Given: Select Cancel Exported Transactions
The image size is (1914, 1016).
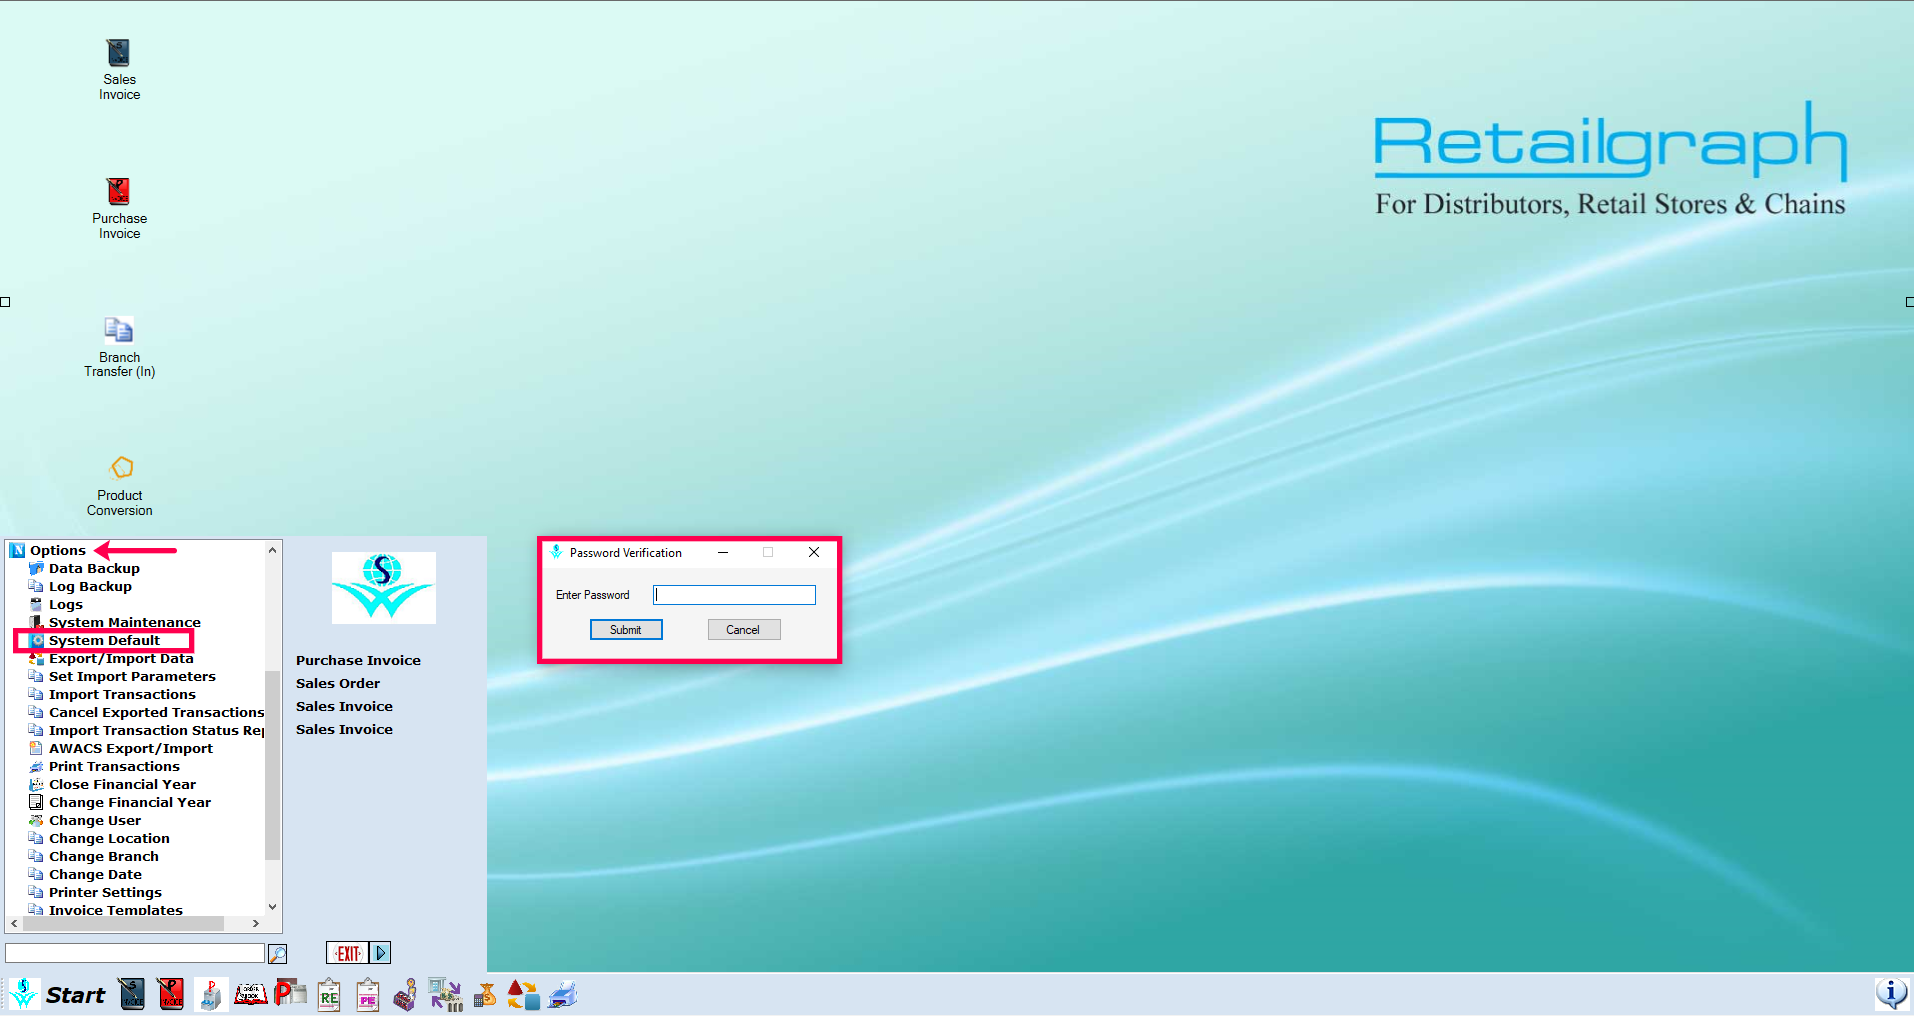Looking at the screenshot, I should 157,712.
